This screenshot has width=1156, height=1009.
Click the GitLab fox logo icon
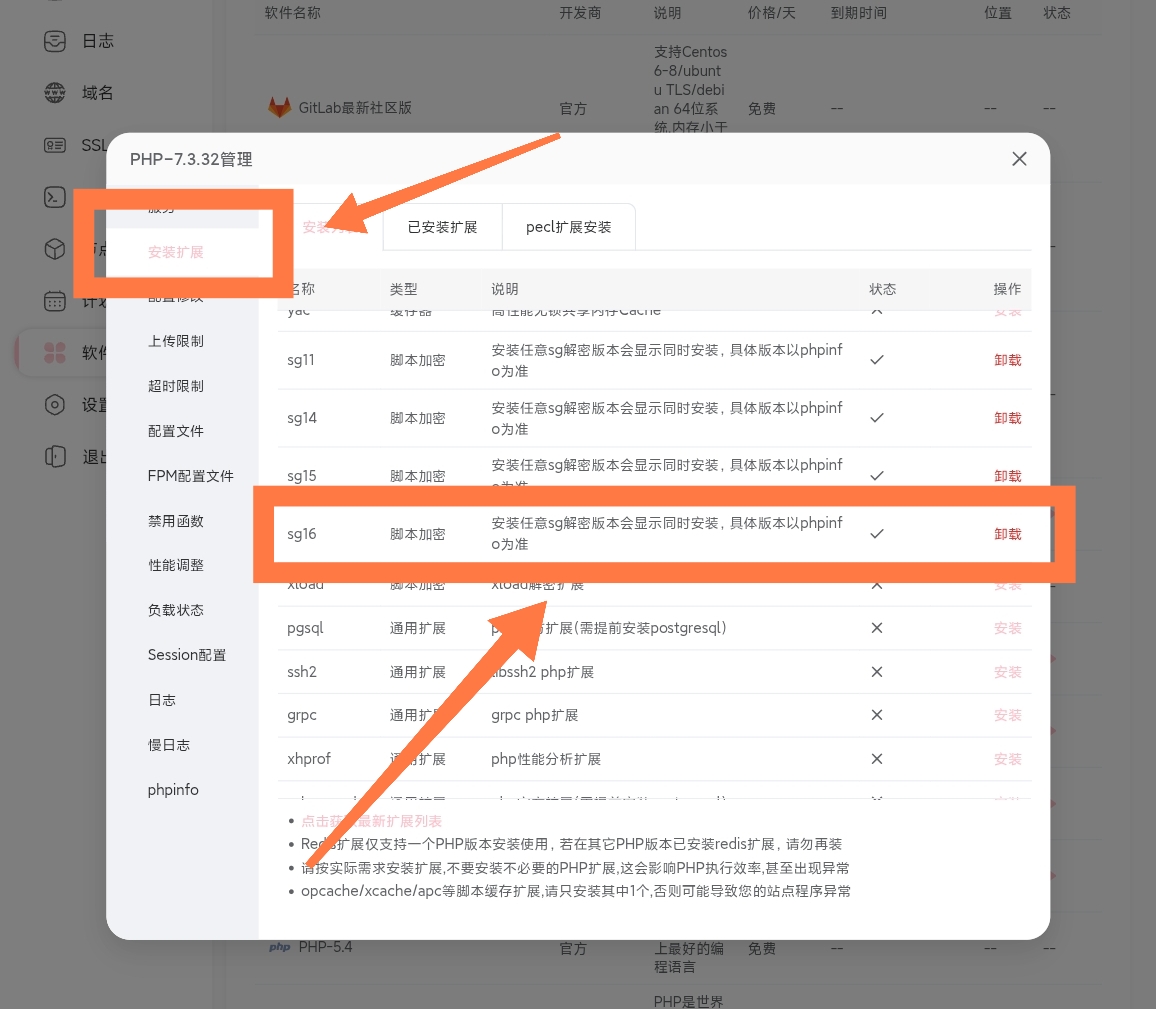coord(279,108)
